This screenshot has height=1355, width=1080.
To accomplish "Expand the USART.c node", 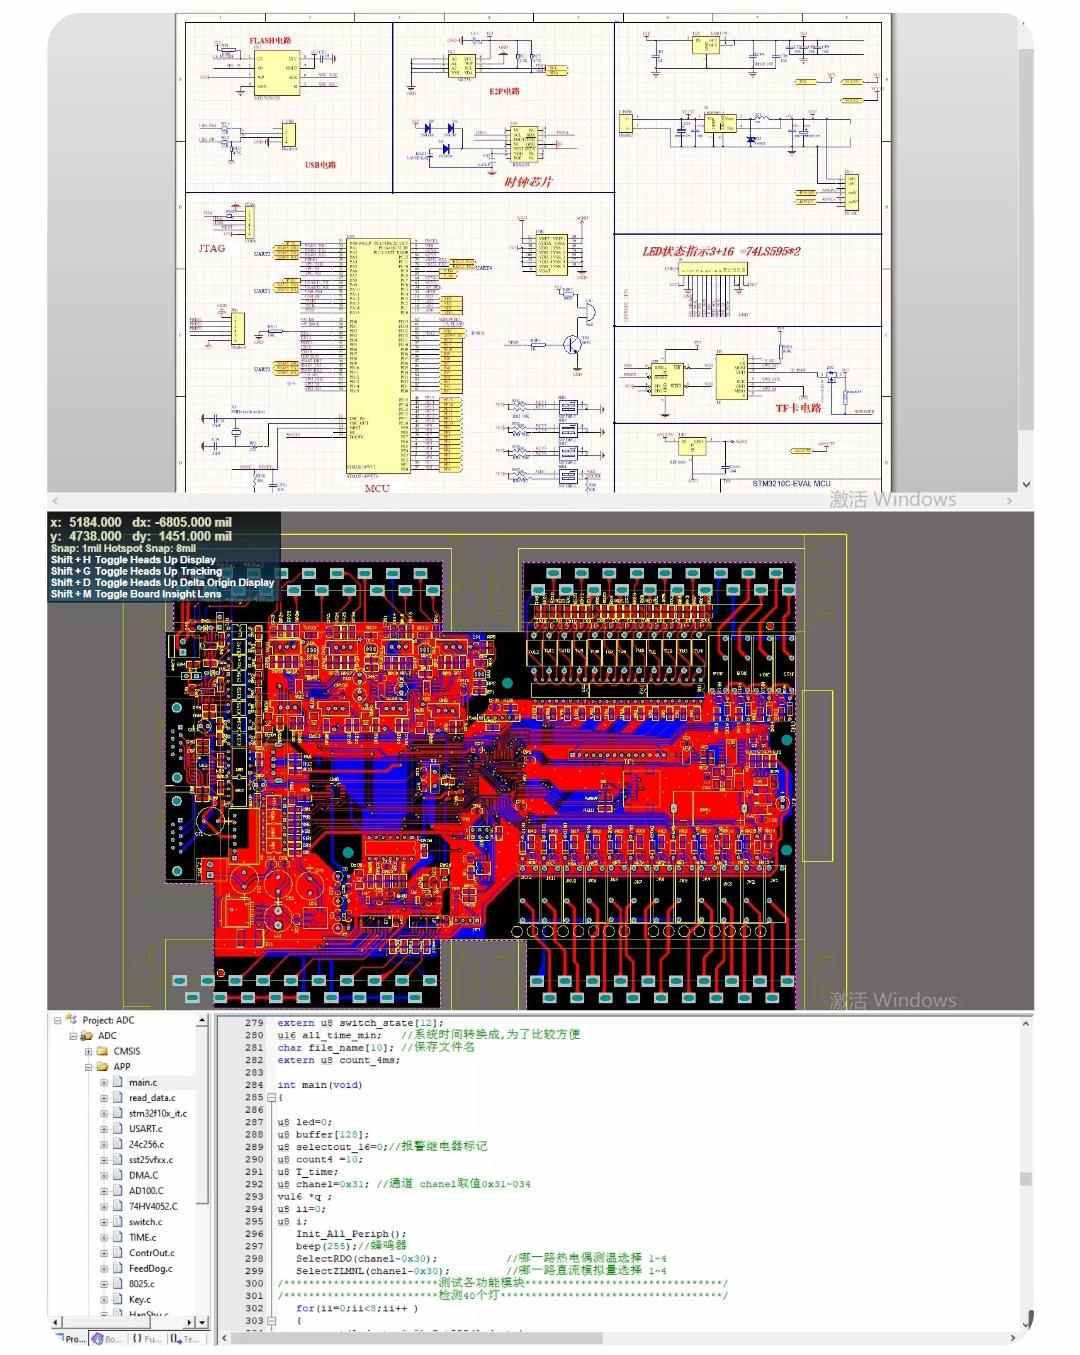I will pyautogui.click(x=103, y=1129).
